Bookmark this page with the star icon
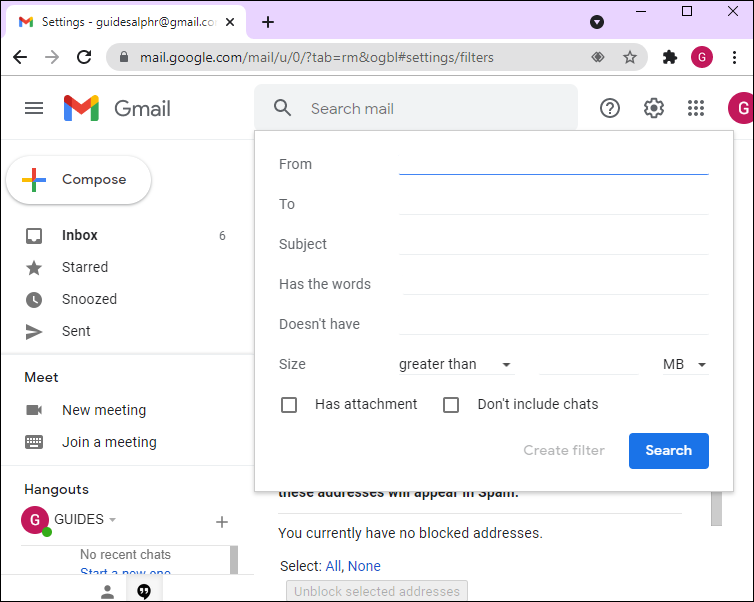Image resolution: width=754 pixels, height=602 pixels. point(630,57)
